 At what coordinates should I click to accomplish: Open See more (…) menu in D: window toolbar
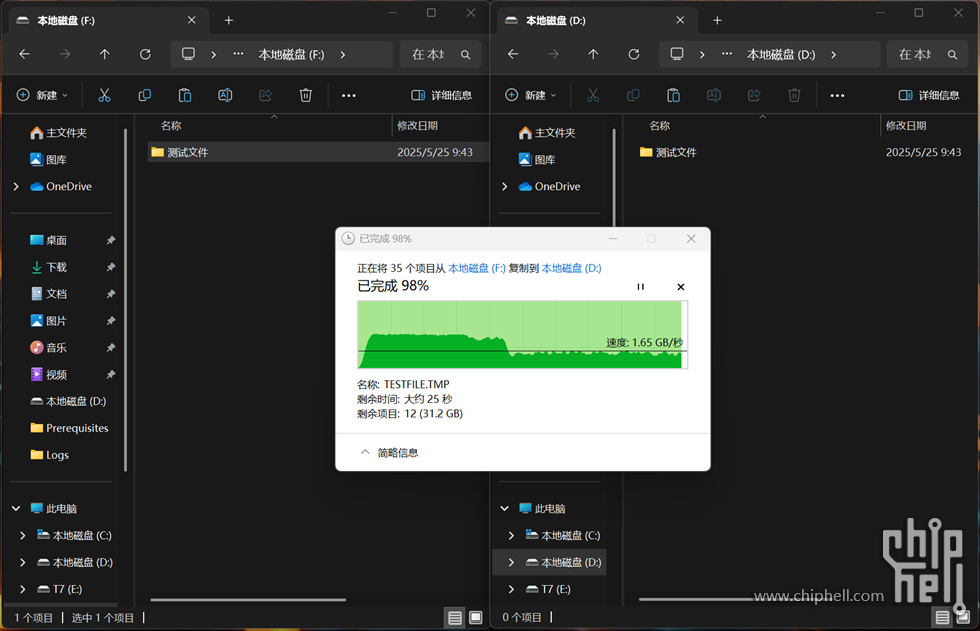838,96
